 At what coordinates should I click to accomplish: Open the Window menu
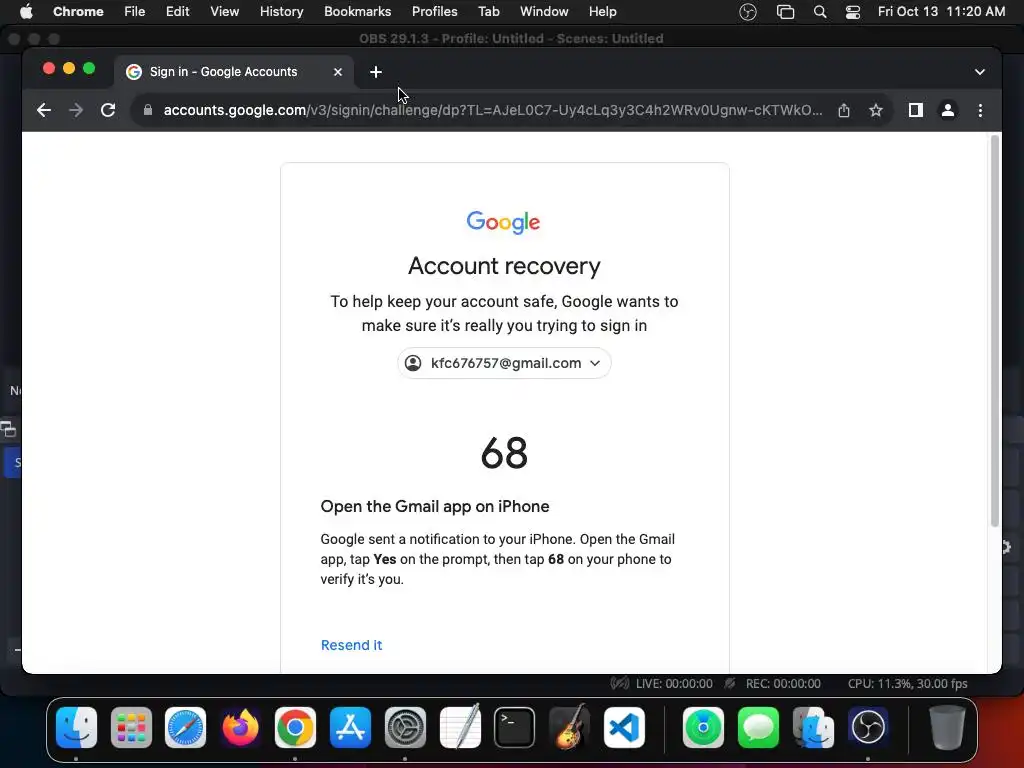[544, 12]
